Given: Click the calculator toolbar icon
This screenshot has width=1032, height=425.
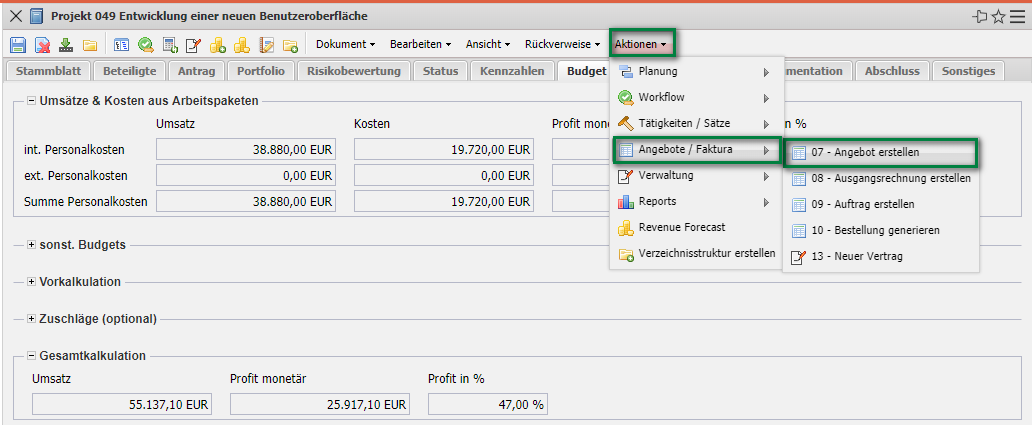Looking at the screenshot, I should coord(170,45).
